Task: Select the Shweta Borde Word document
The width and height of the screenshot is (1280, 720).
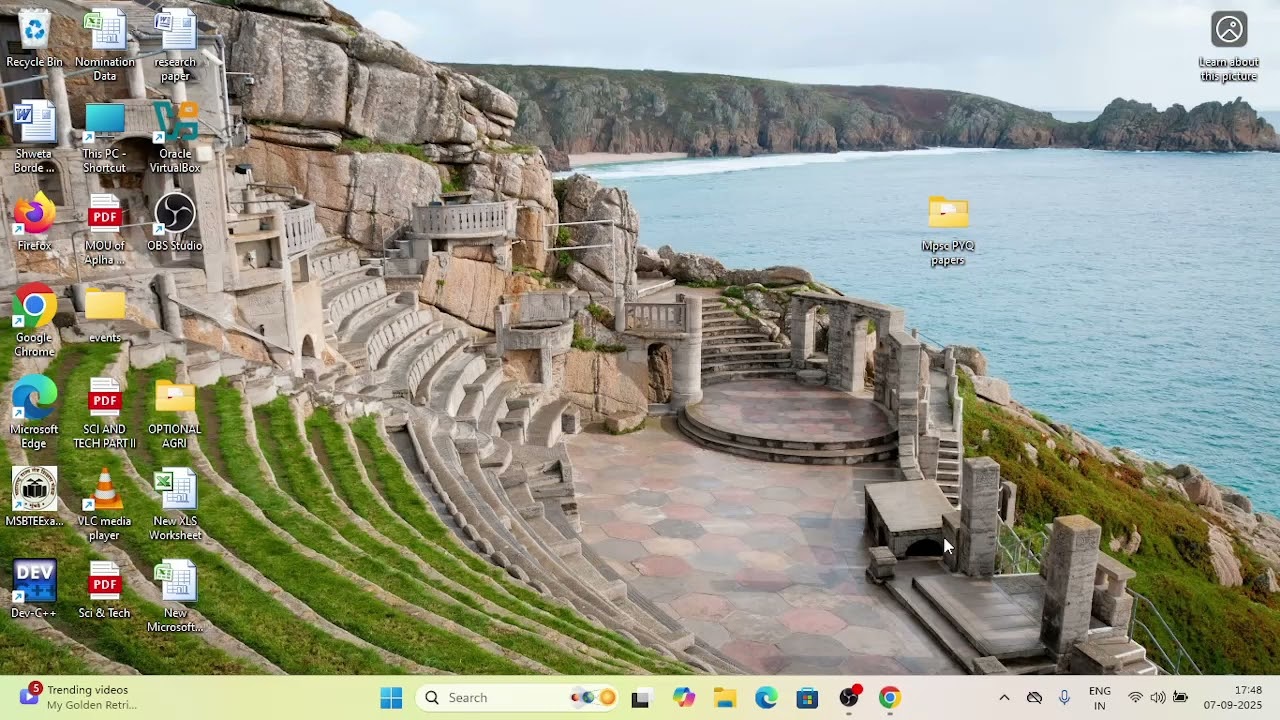Action: coord(34,137)
